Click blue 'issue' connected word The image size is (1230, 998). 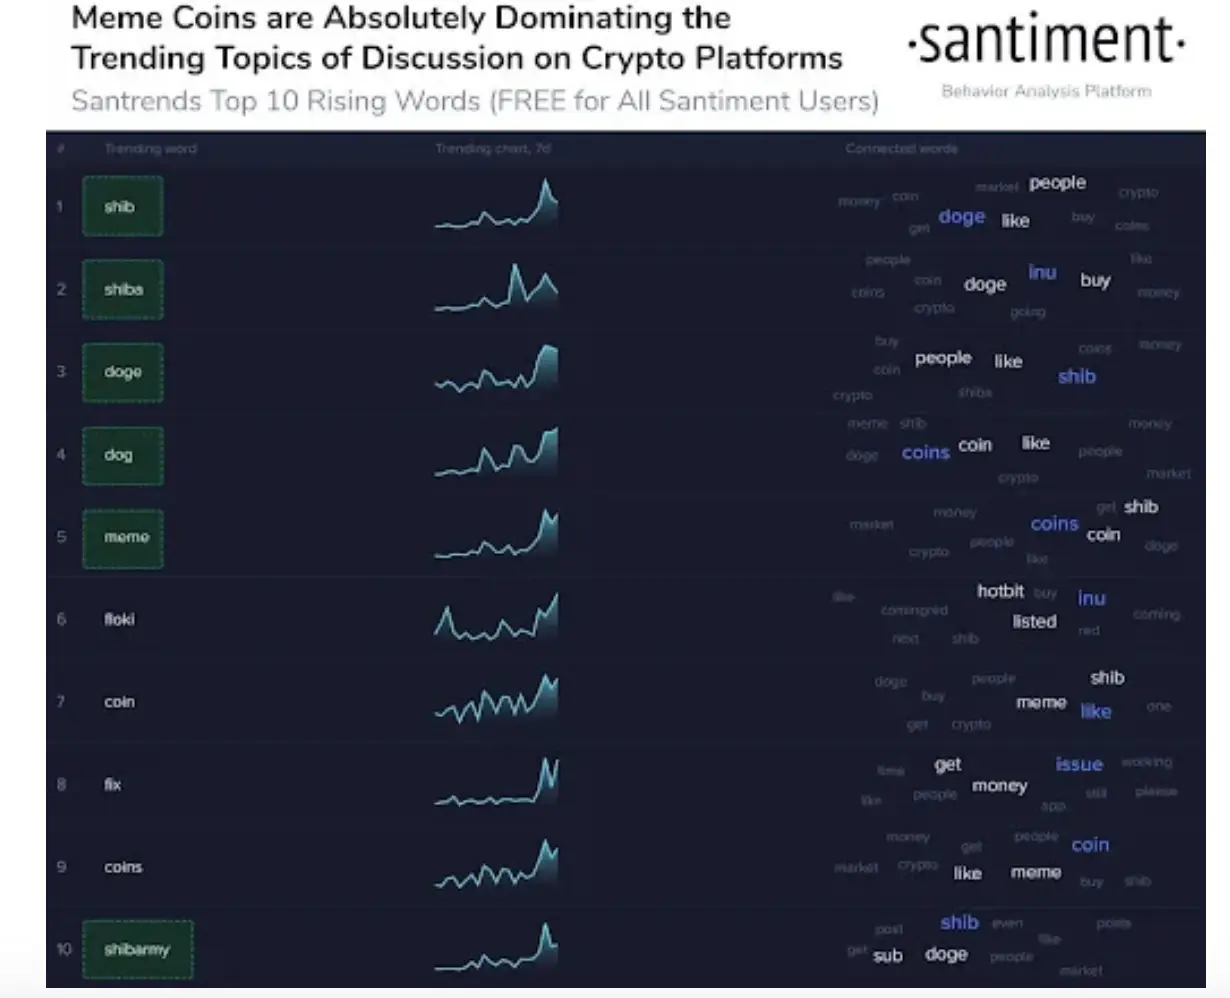pyautogui.click(x=1079, y=764)
